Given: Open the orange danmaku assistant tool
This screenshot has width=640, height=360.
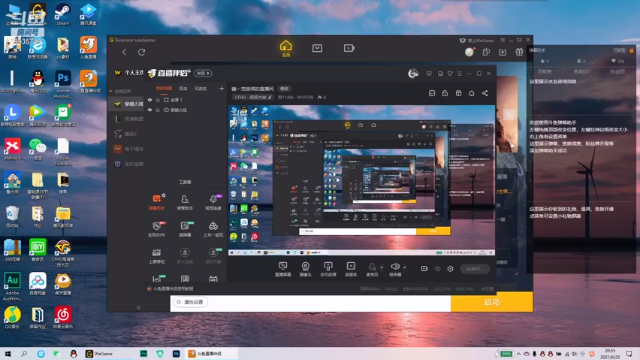Looking at the screenshot, I should coord(157,202).
